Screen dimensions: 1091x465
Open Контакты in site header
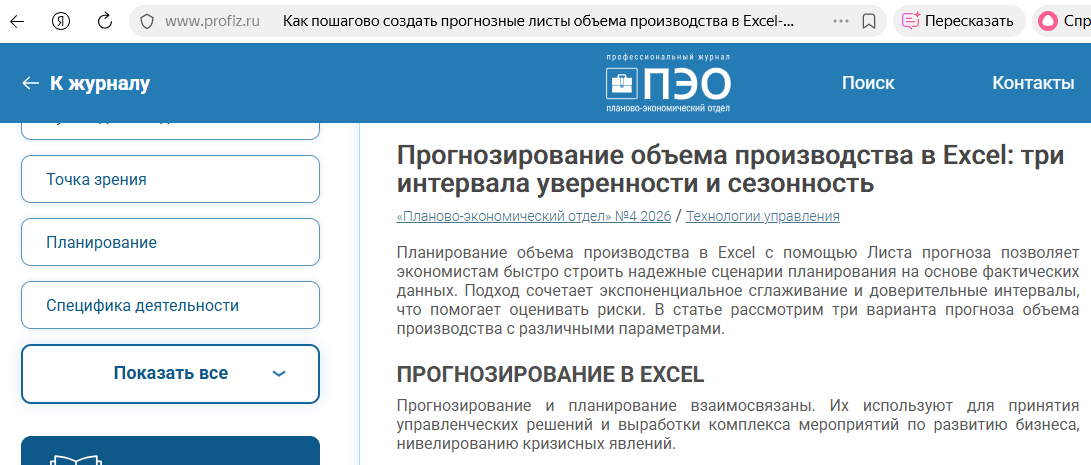pyautogui.click(x=1033, y=83)
